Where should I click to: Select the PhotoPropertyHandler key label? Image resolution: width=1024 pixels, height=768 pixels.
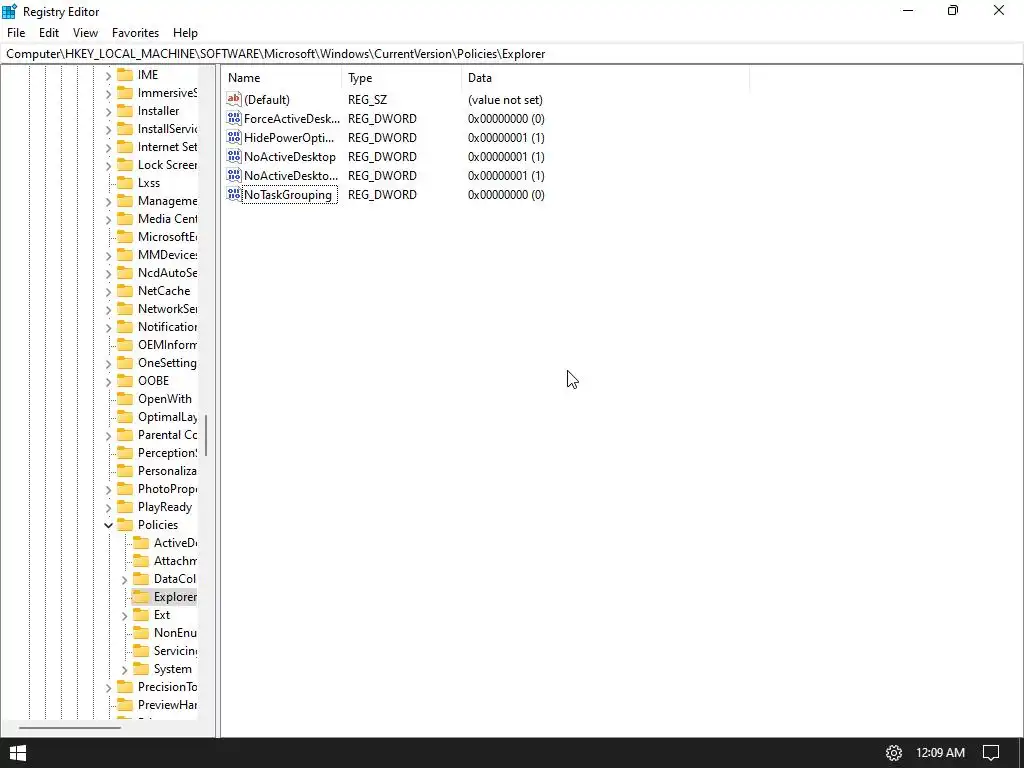click(167, 488)
